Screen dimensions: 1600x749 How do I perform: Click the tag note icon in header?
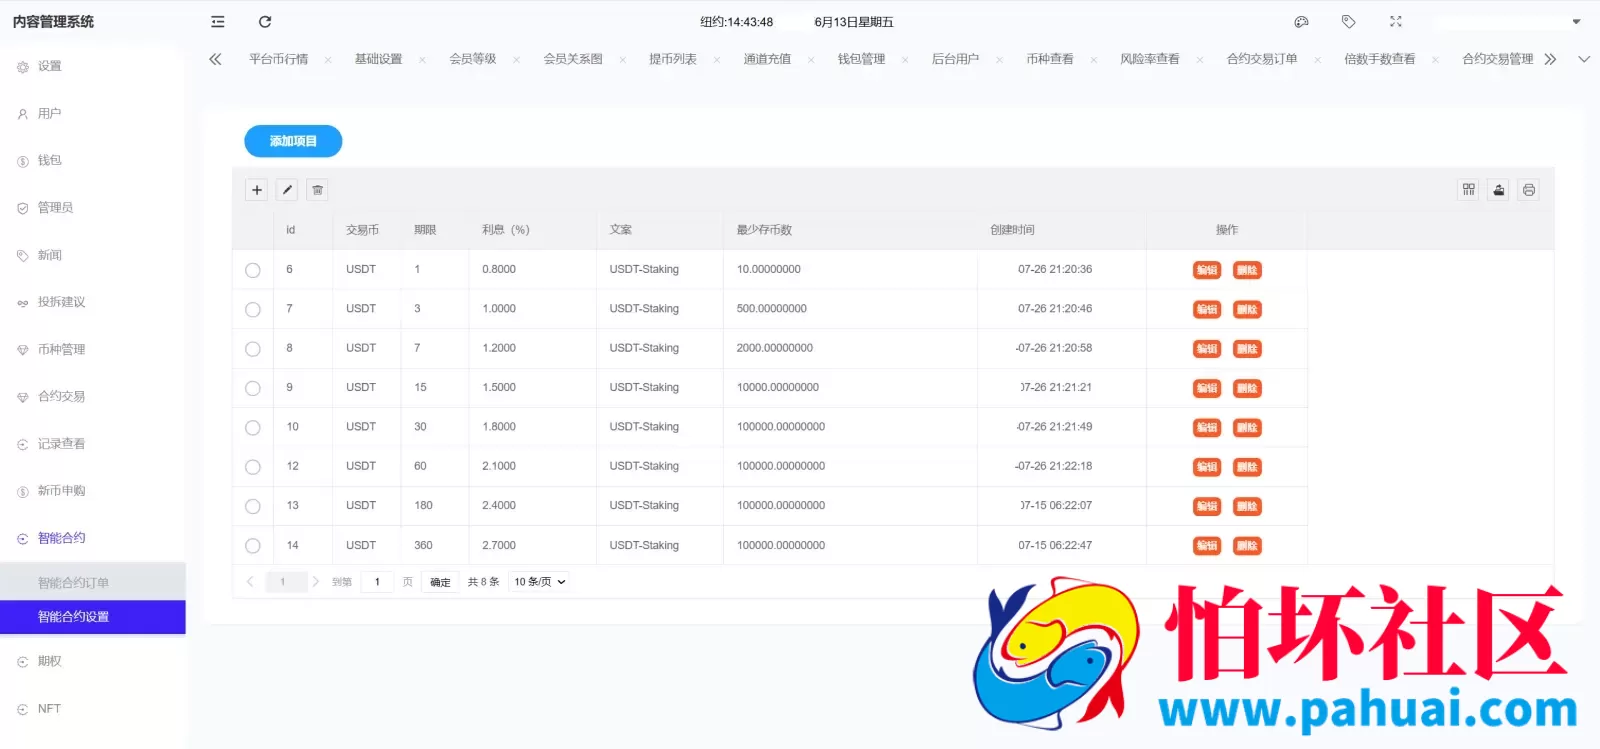click(x=1348, y=22)
